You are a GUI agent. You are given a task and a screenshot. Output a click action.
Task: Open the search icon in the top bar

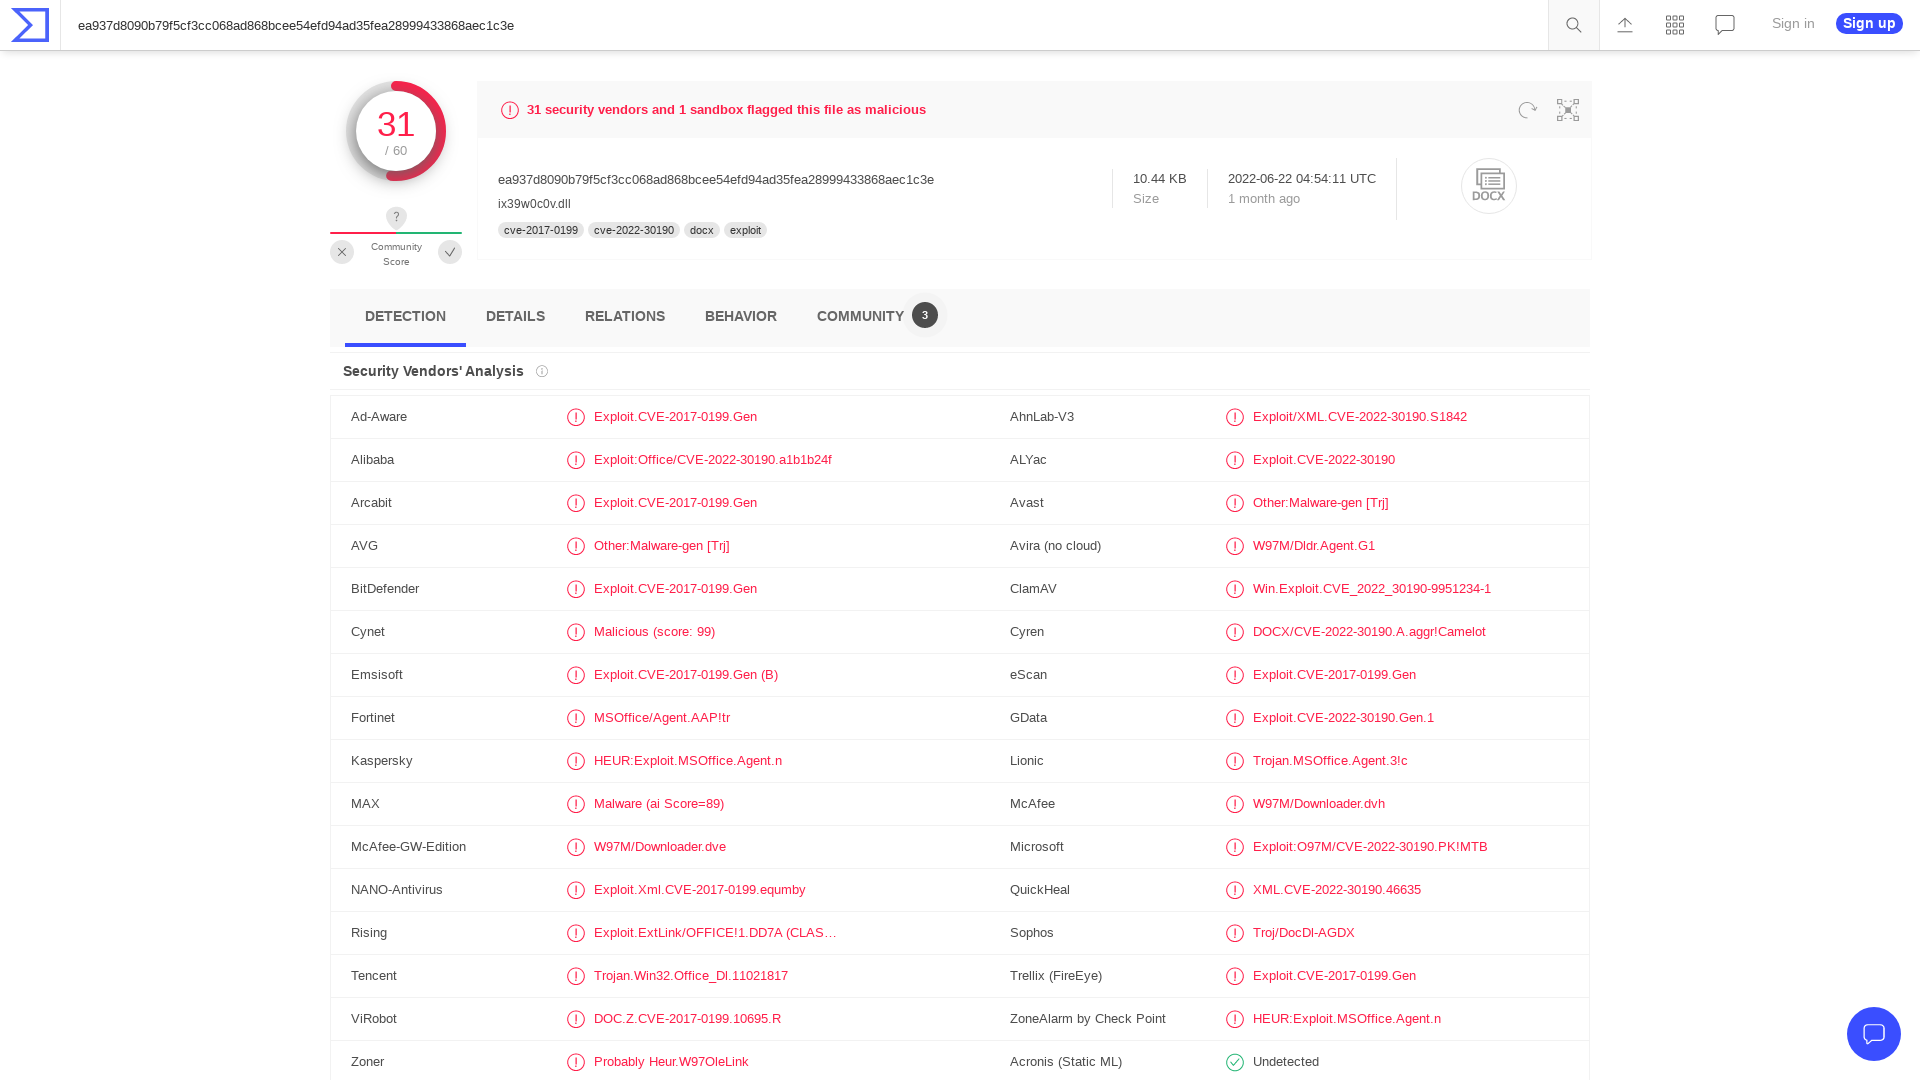[1572, 24]
